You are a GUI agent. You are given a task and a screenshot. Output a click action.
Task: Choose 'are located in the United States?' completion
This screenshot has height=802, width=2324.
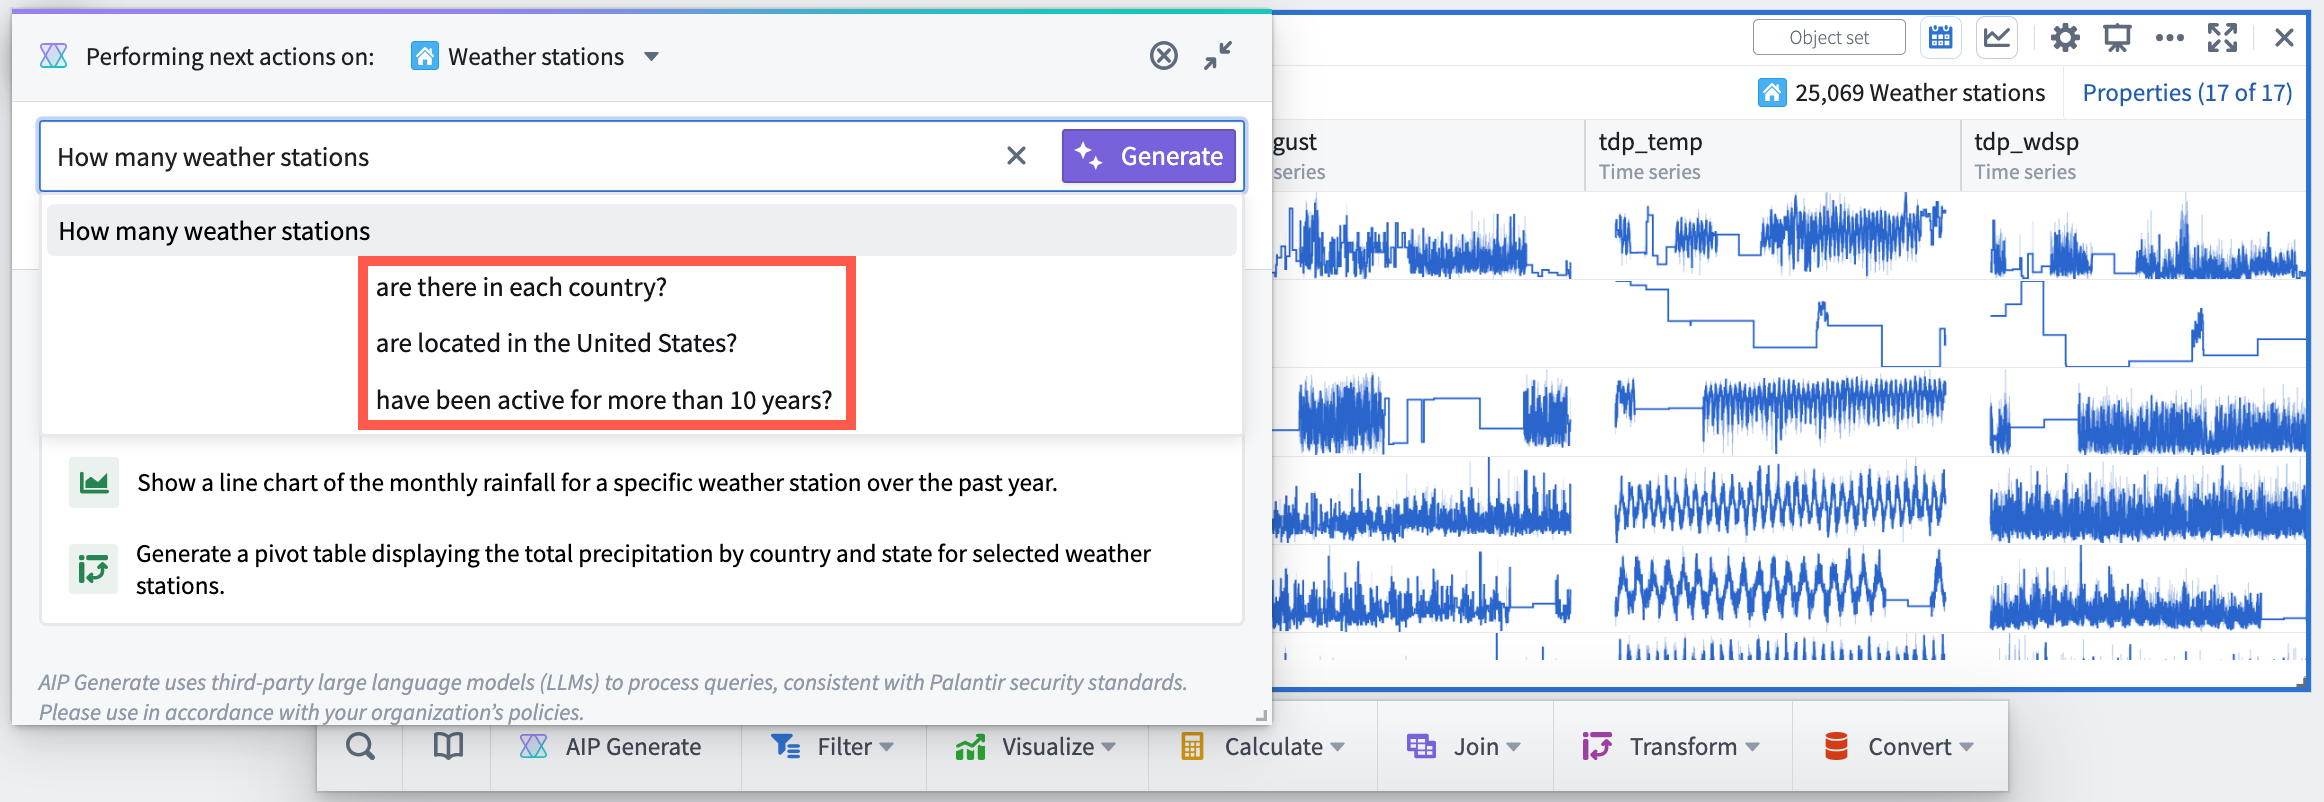pos(556,343)
